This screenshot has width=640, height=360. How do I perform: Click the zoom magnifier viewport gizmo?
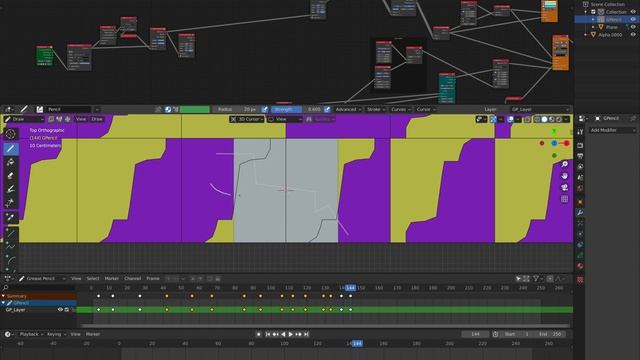[564, 164]
